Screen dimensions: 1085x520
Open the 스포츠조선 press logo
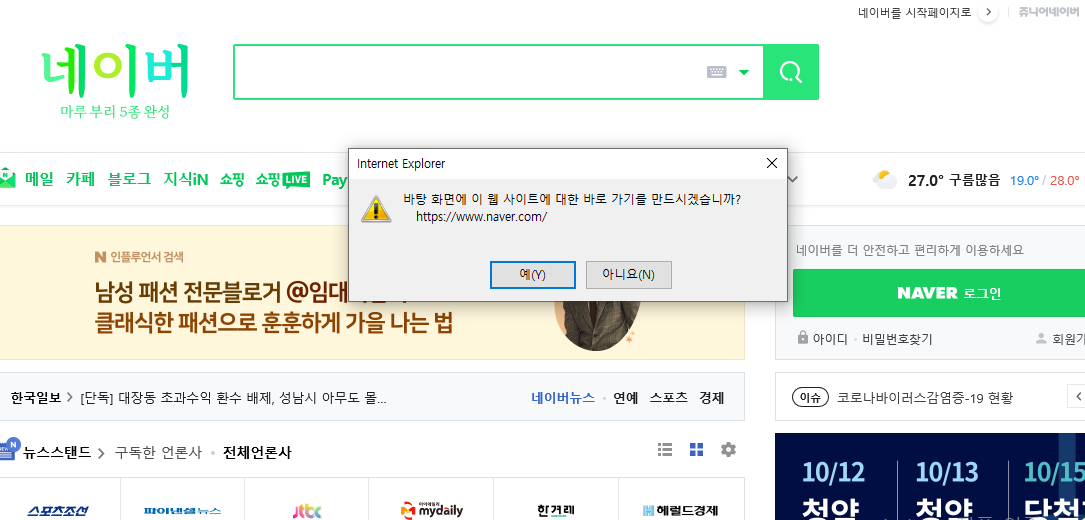click(x=59, y=511)
